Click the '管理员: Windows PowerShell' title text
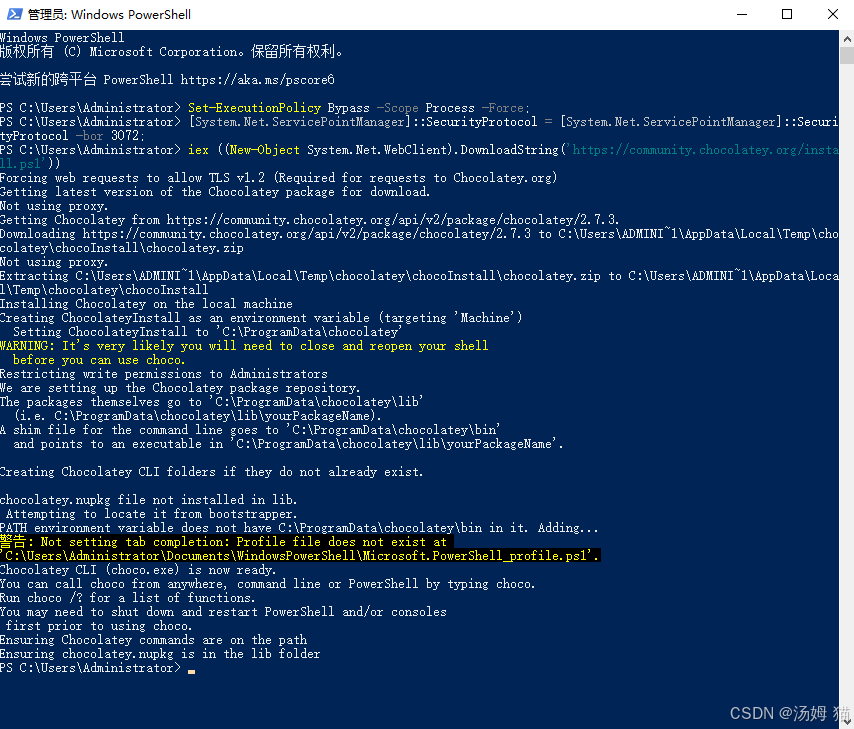The width and height of the screenshot is (854, 729). (x=109, y=15)
